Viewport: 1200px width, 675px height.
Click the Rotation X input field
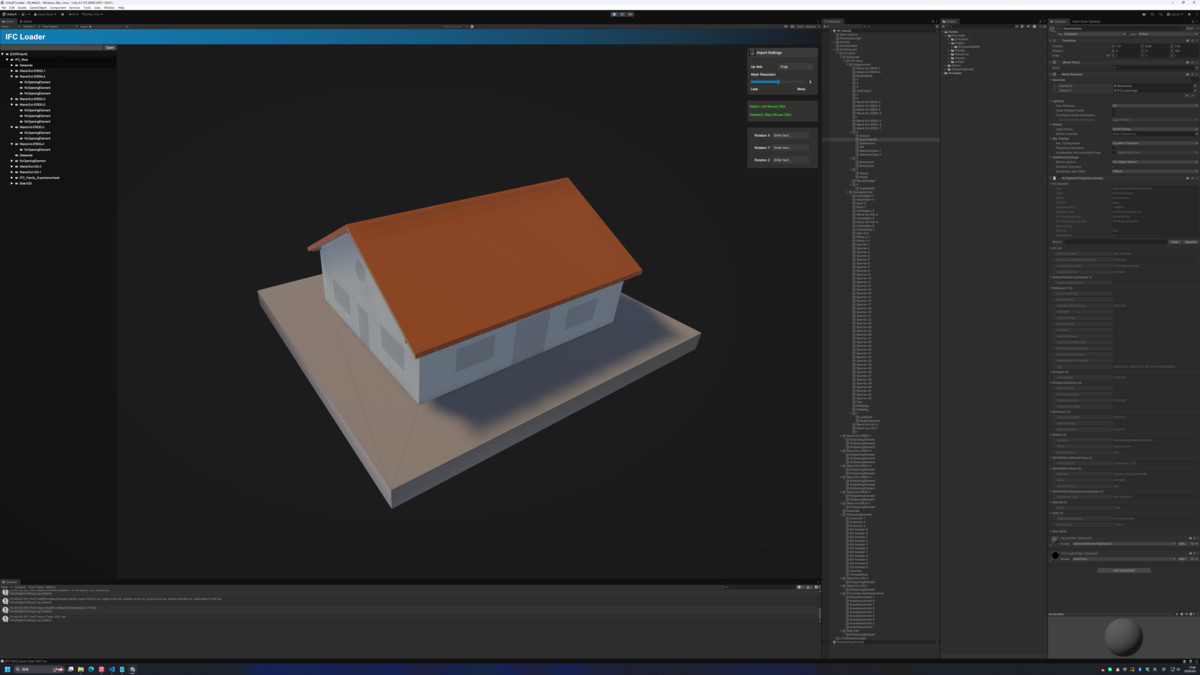click(x=790, y=135)
